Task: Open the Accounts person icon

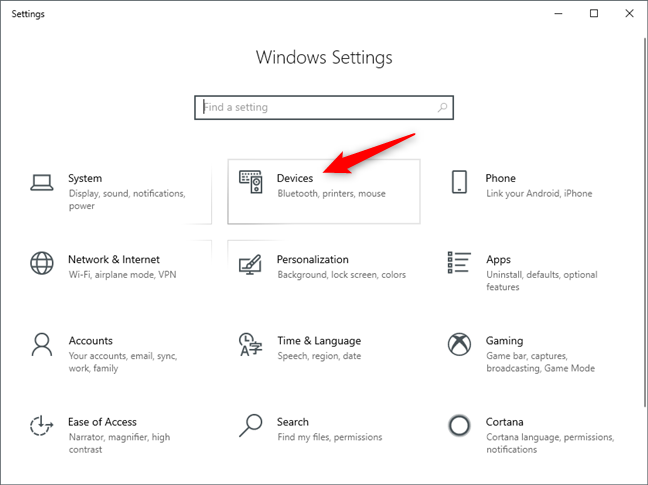Action: click(x=42, y=345)
